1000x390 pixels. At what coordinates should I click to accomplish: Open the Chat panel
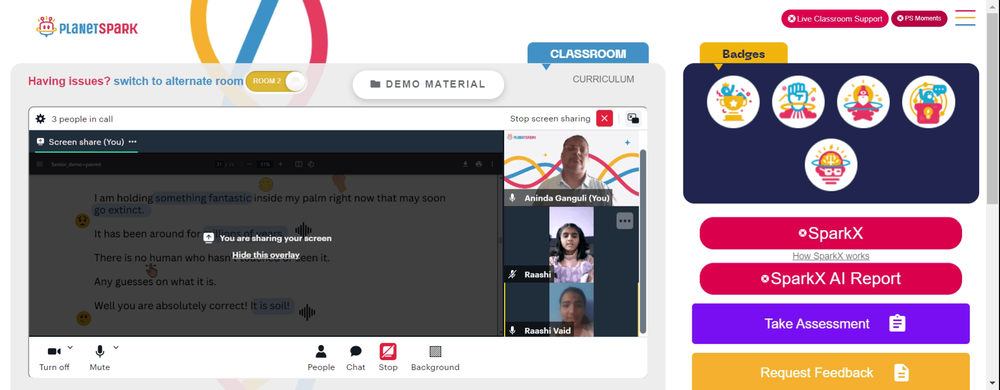(x=356, y=358)
